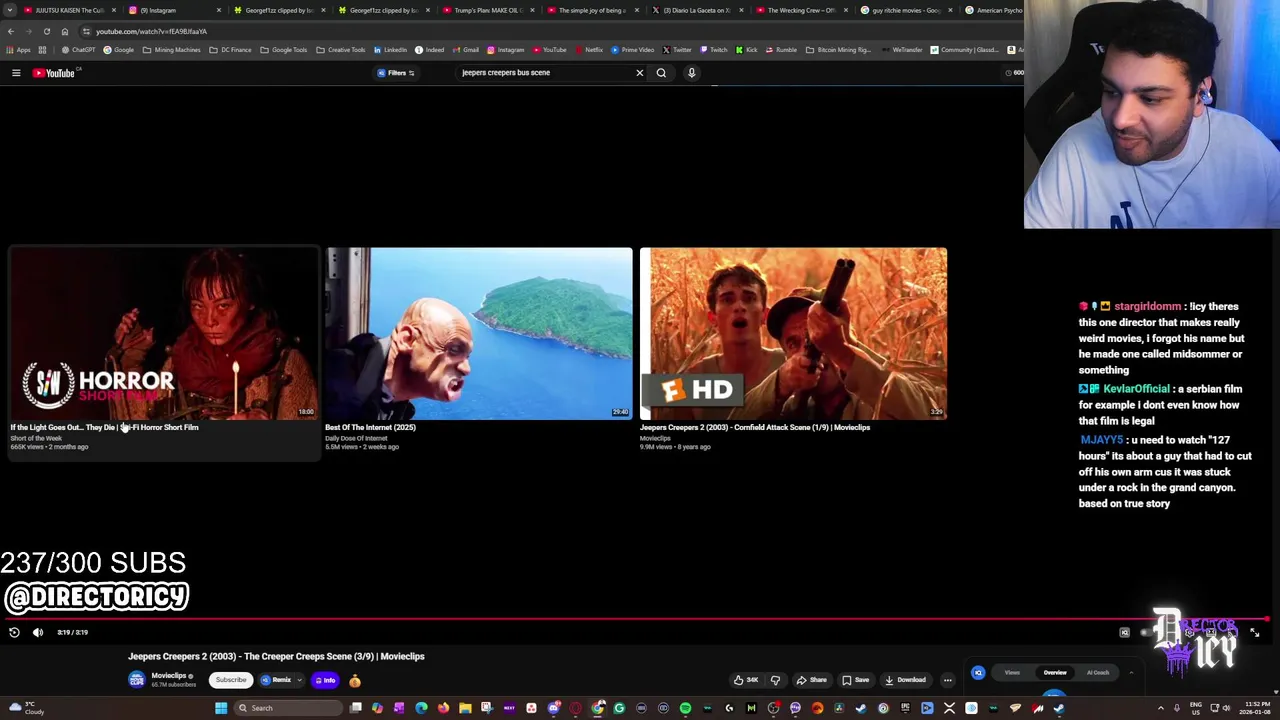The width and height of the screenshot is (1280, 720).
Task: Show hidden system tray icons chevron
Action: (x=1161, y=708)
